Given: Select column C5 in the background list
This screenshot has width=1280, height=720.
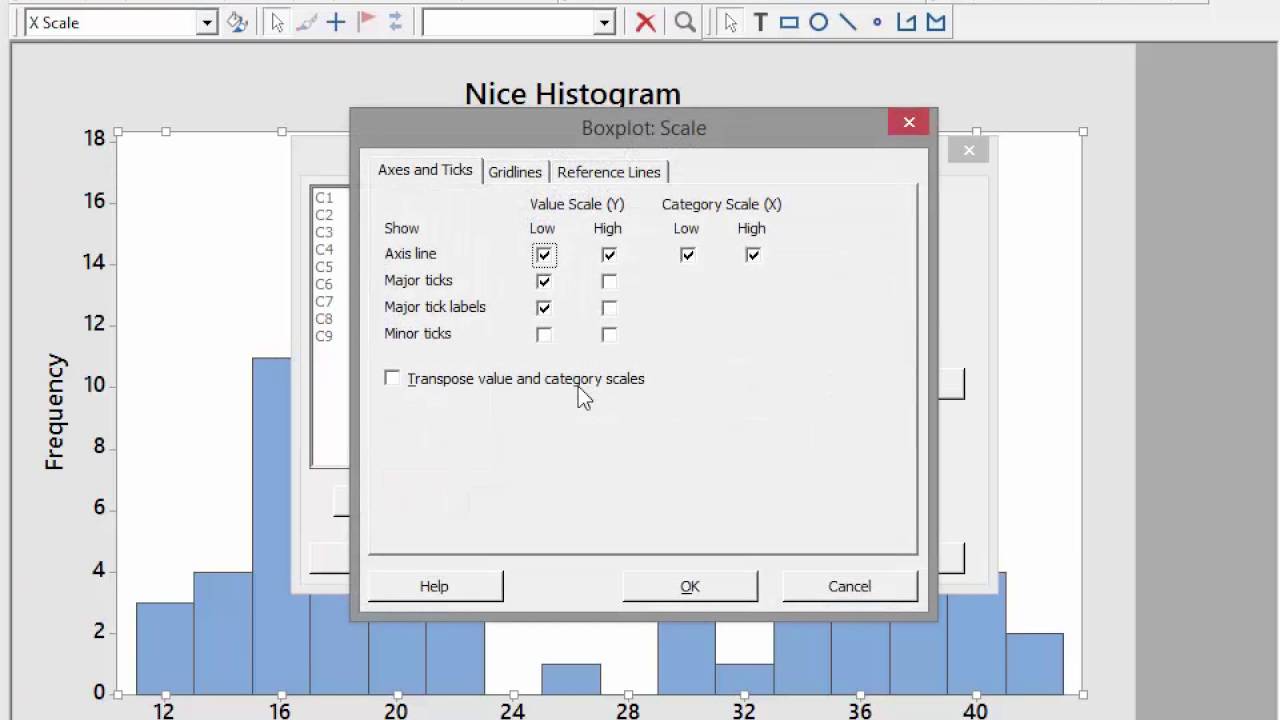Looking at the screenshot, I should click(324, 267).
